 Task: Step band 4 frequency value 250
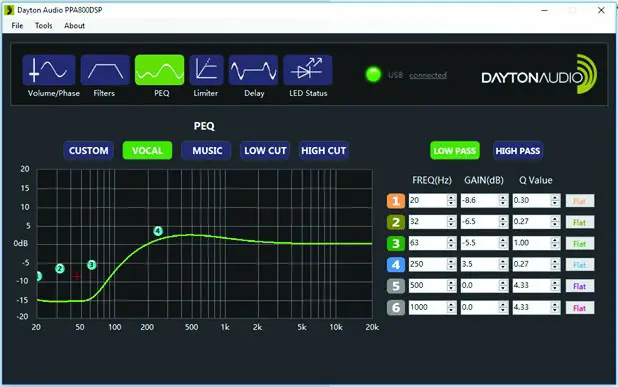point(452,264)
